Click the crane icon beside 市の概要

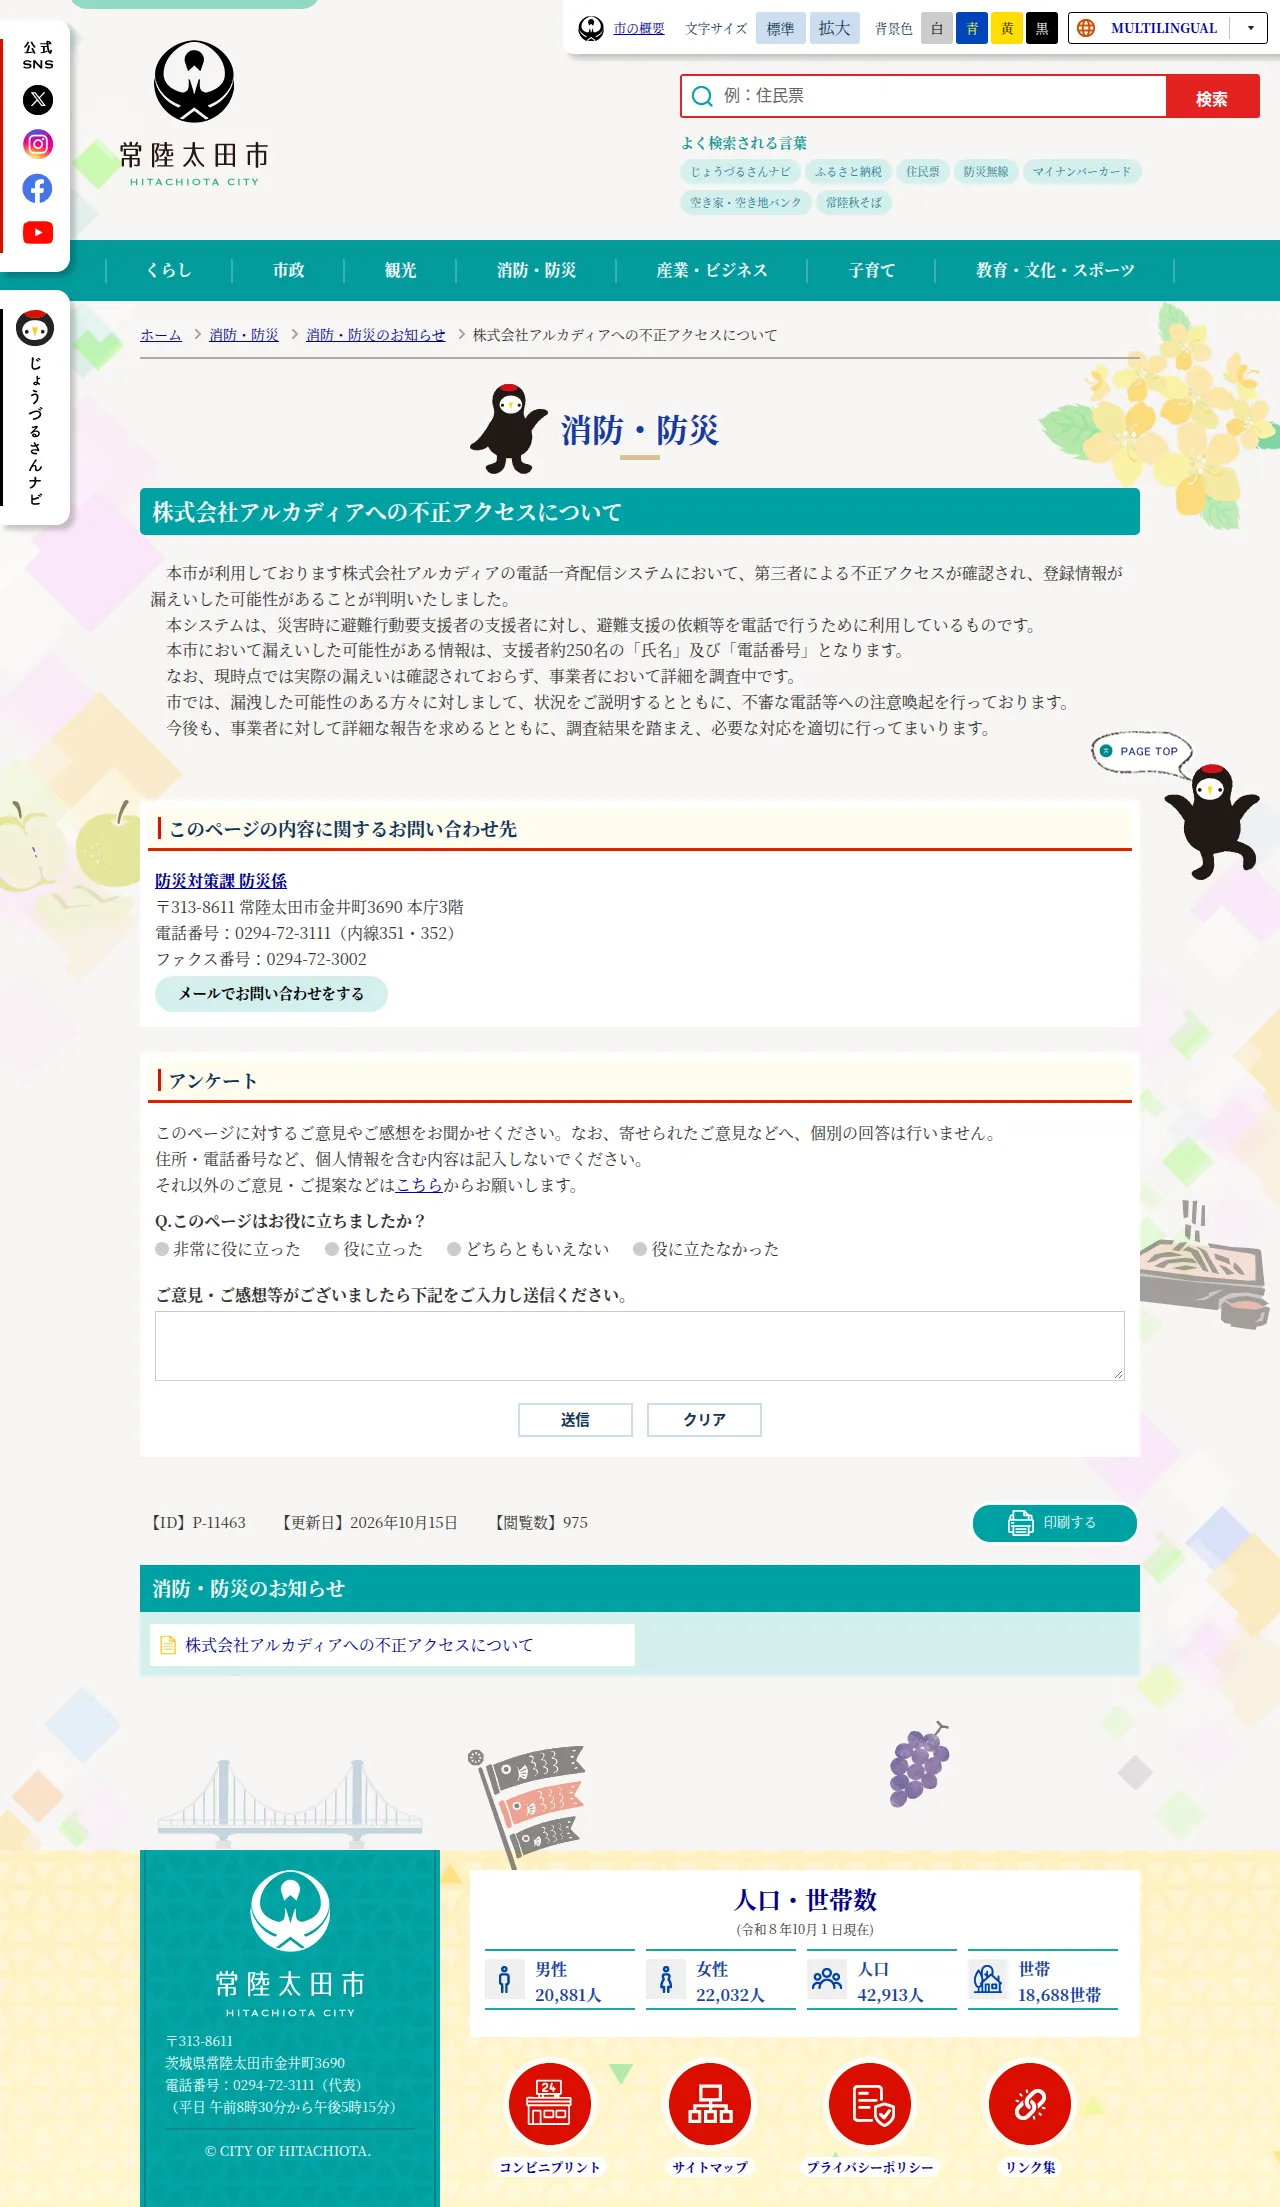[x=591, y=29]
